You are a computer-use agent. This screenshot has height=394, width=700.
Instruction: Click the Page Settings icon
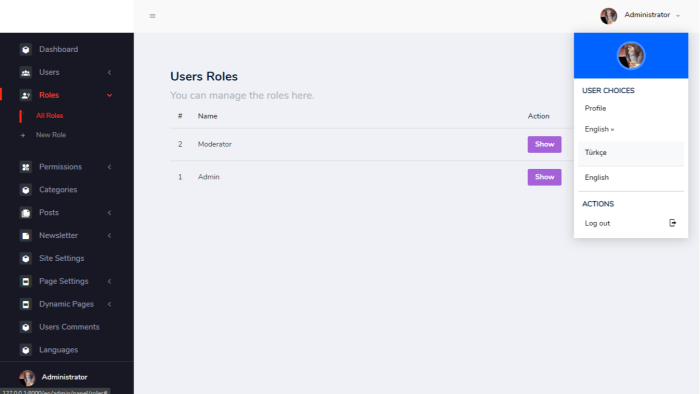click(x=25, y=282)
